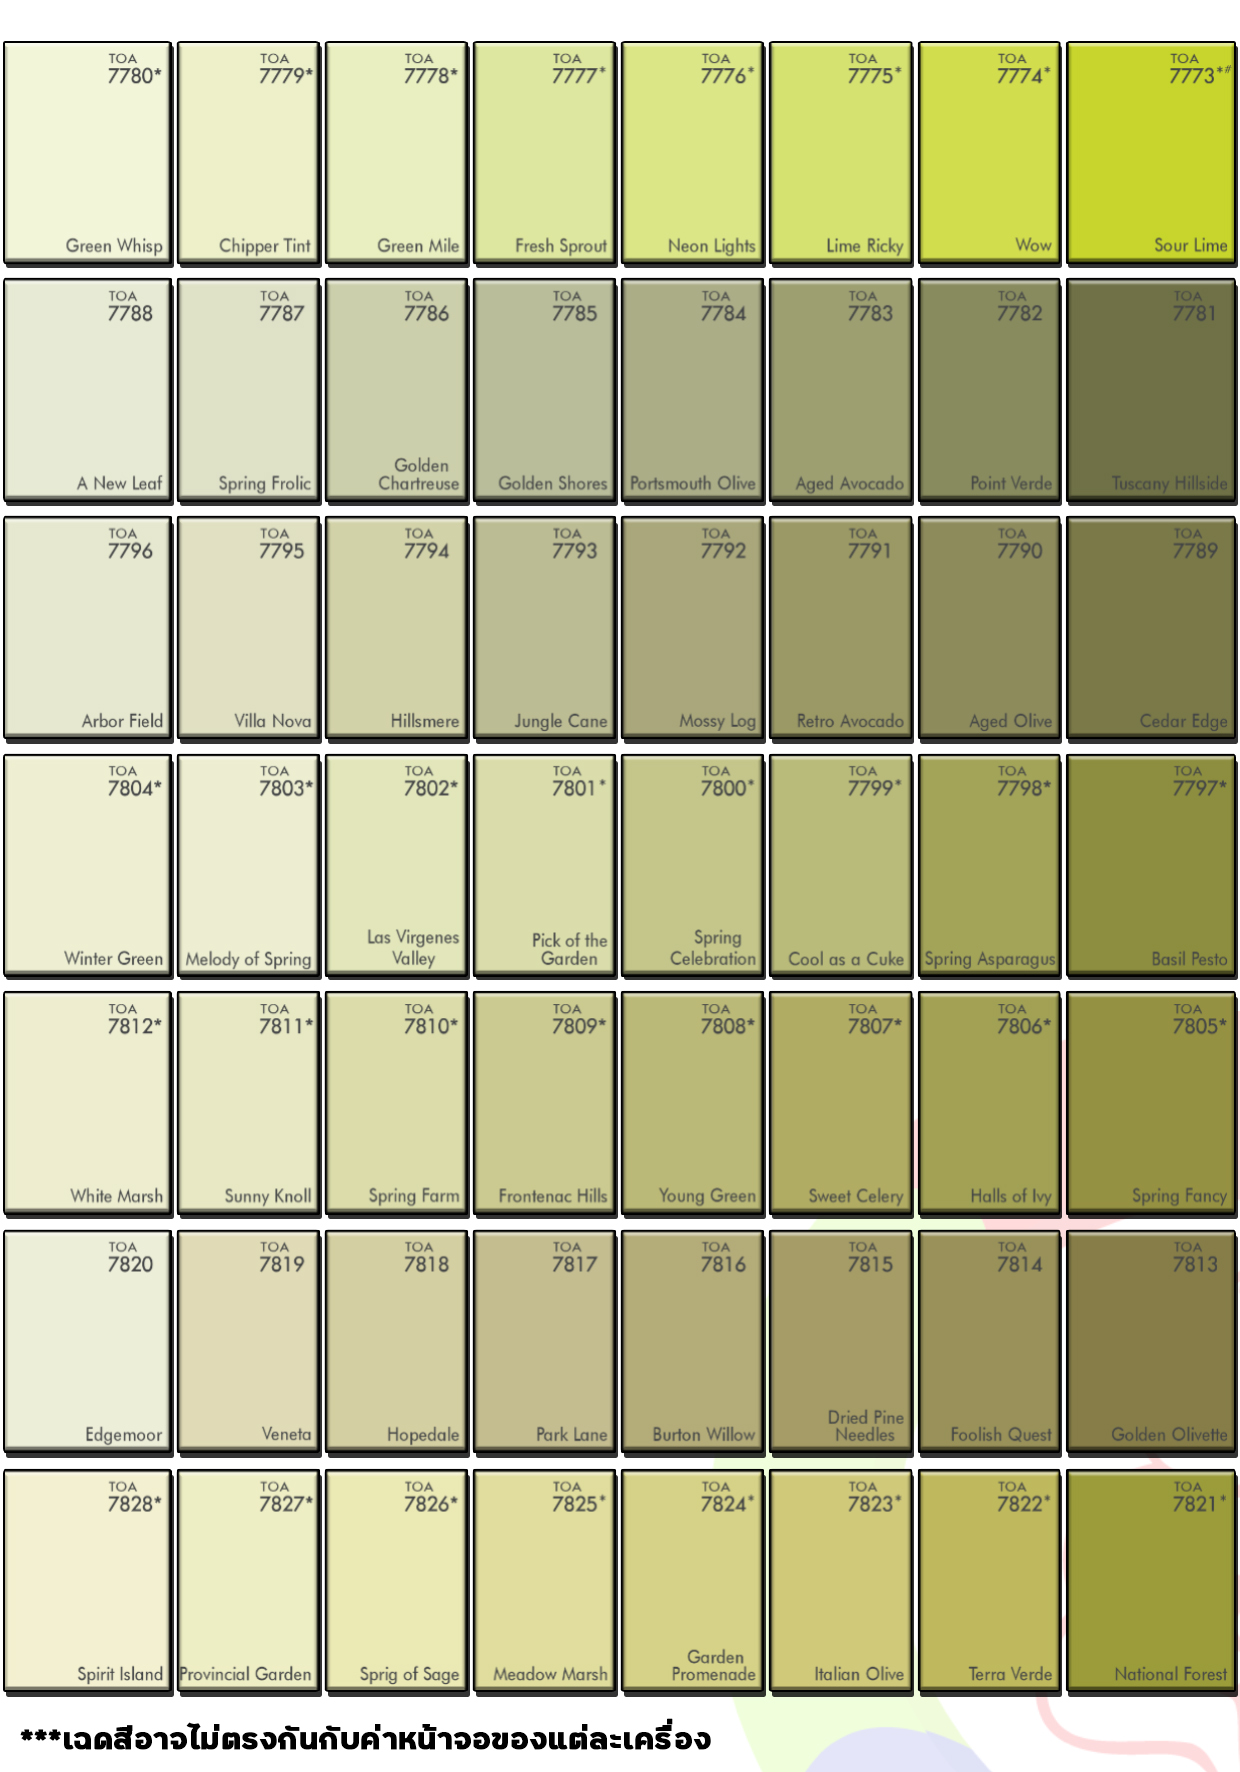Viewport: 1240px width, 1772px height.
Task: Click the Sweet Celery 7807 swatch
Action: point(840,1103)
